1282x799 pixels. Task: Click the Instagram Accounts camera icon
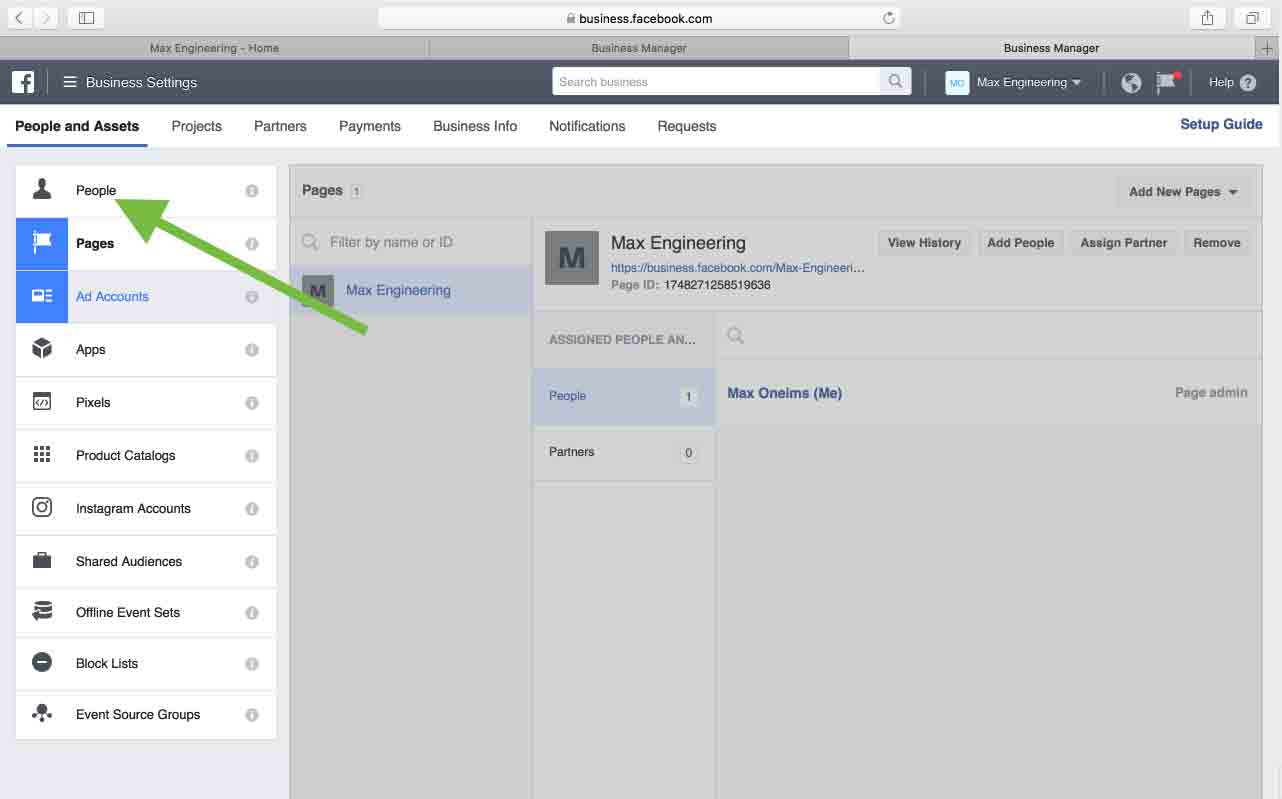[x=42, y=508]
